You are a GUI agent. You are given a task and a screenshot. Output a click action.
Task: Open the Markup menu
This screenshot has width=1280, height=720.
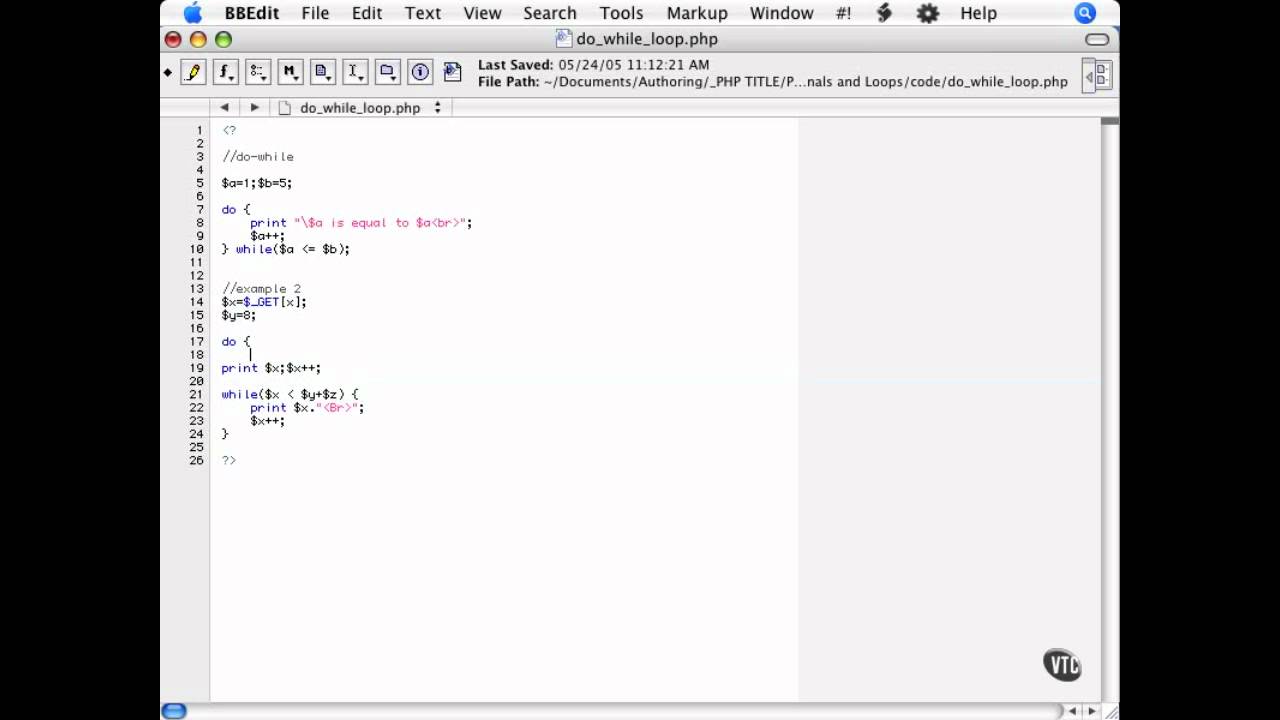[697, 13]
